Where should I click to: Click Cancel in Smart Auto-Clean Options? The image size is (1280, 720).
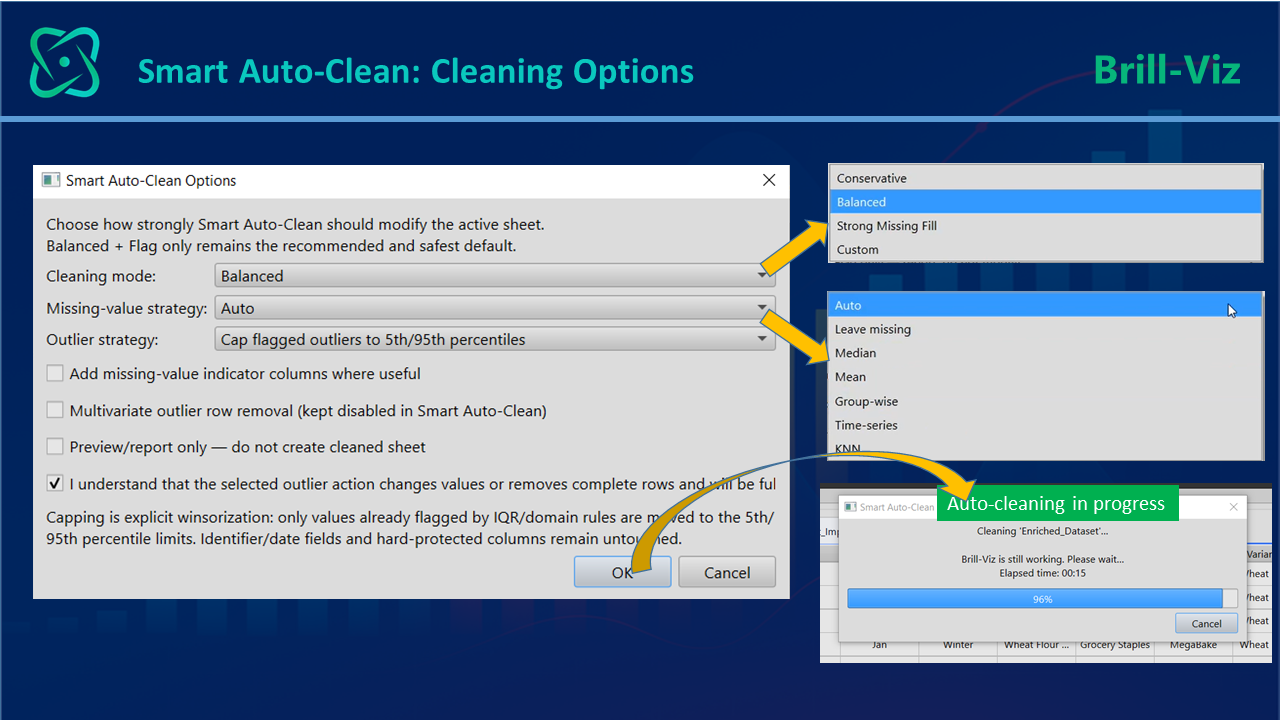click(x=727, y=572)
